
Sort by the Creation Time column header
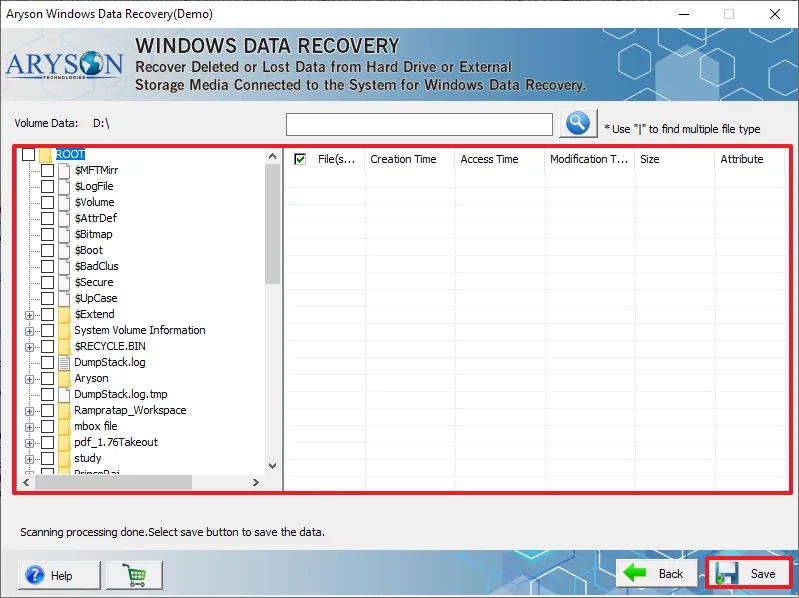pos(410,159)
